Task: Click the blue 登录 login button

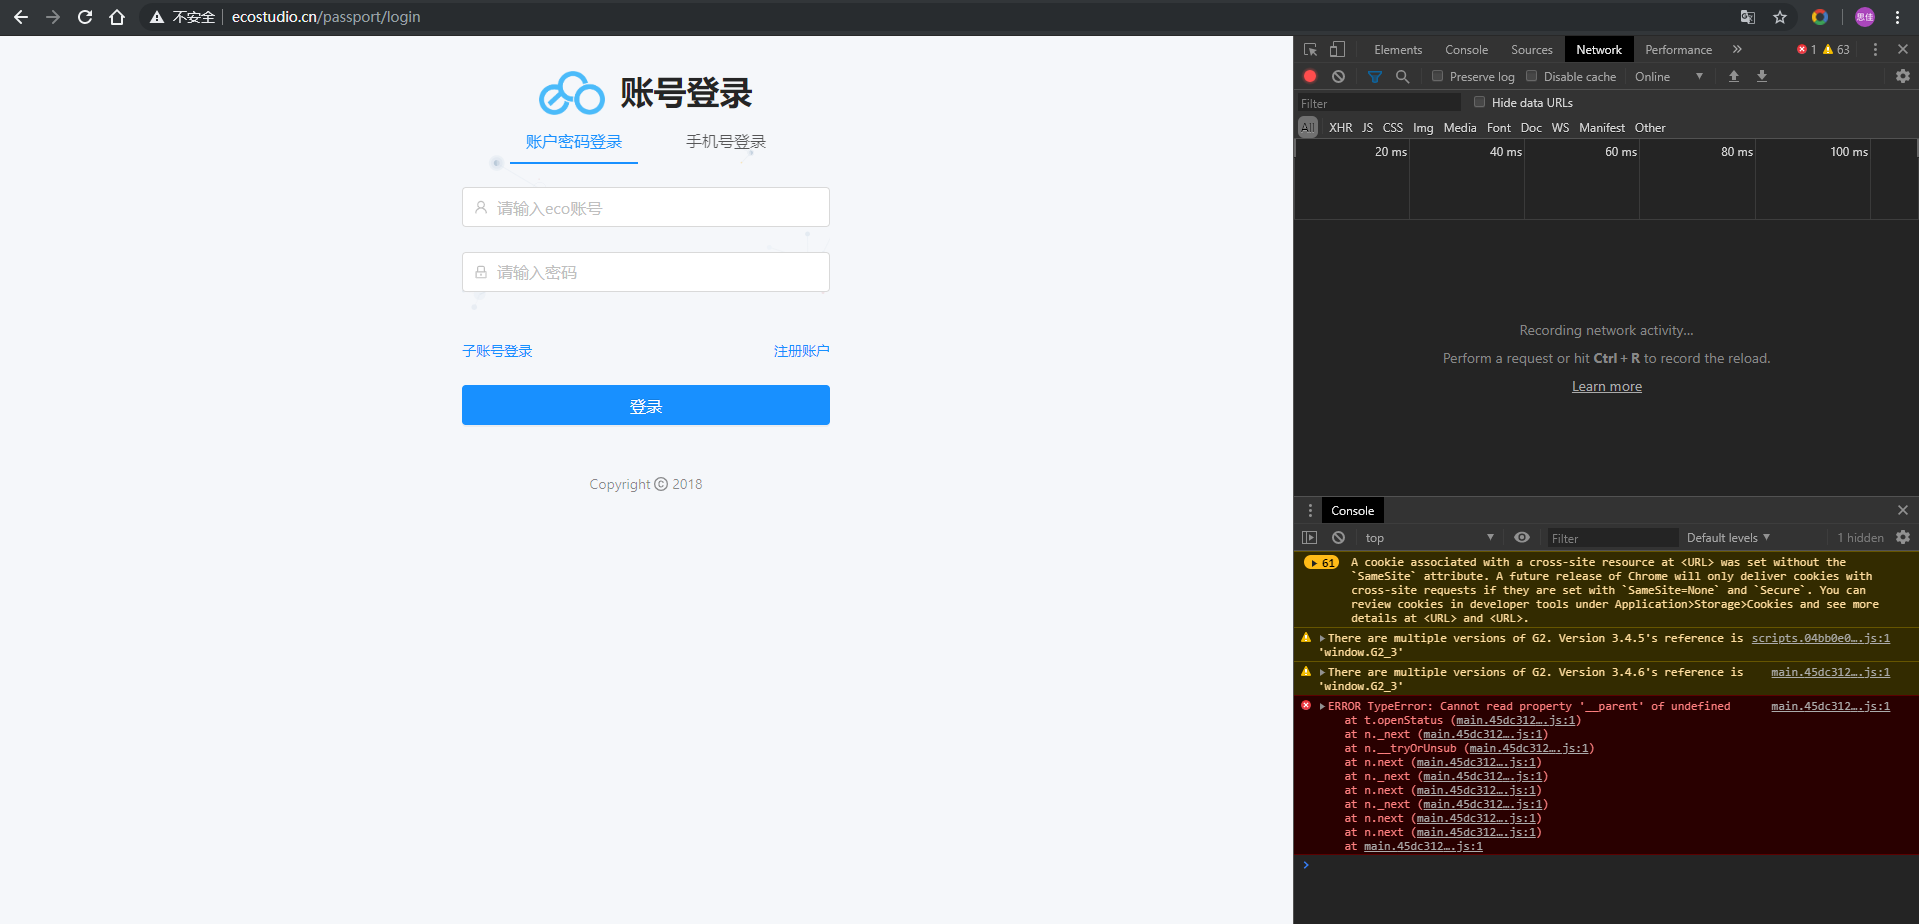Action: (x=646, y=405)
